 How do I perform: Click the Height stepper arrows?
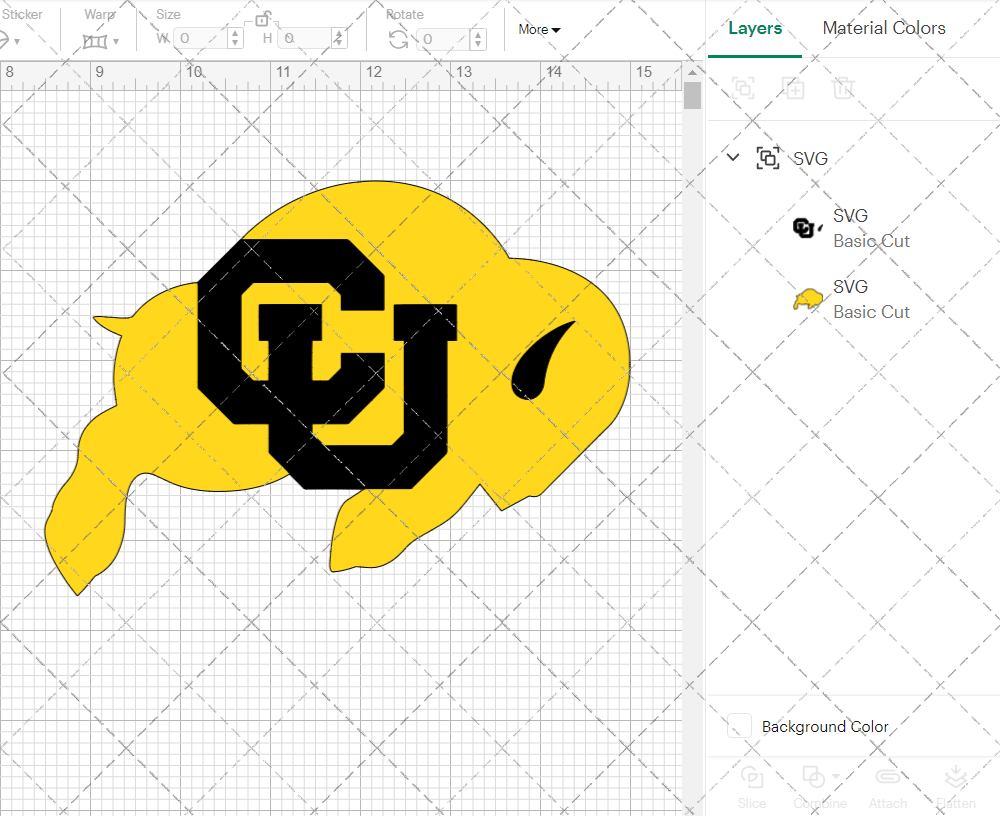coord(339,38)
